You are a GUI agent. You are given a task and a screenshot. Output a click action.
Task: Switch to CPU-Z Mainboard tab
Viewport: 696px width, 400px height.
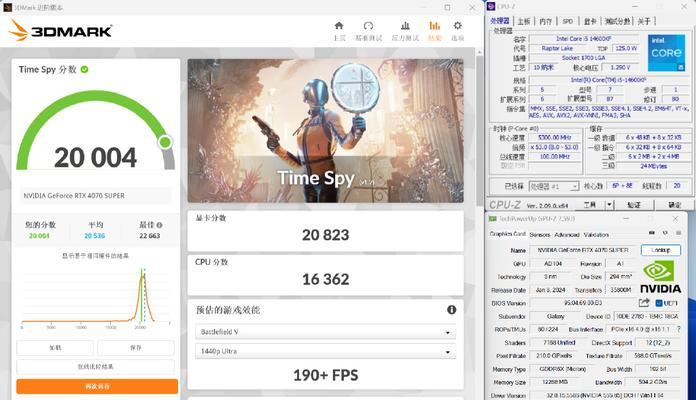tap(524, 21)
